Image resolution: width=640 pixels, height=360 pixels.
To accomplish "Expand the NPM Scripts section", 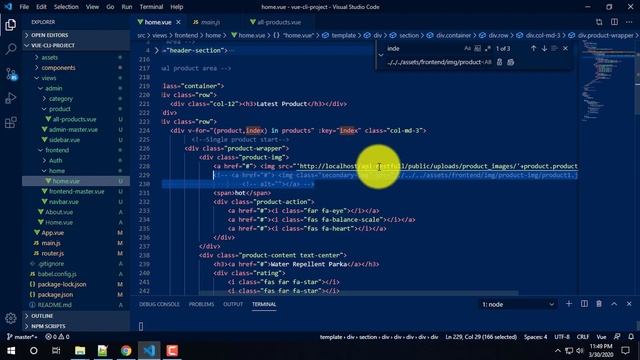I will (76, 326).
